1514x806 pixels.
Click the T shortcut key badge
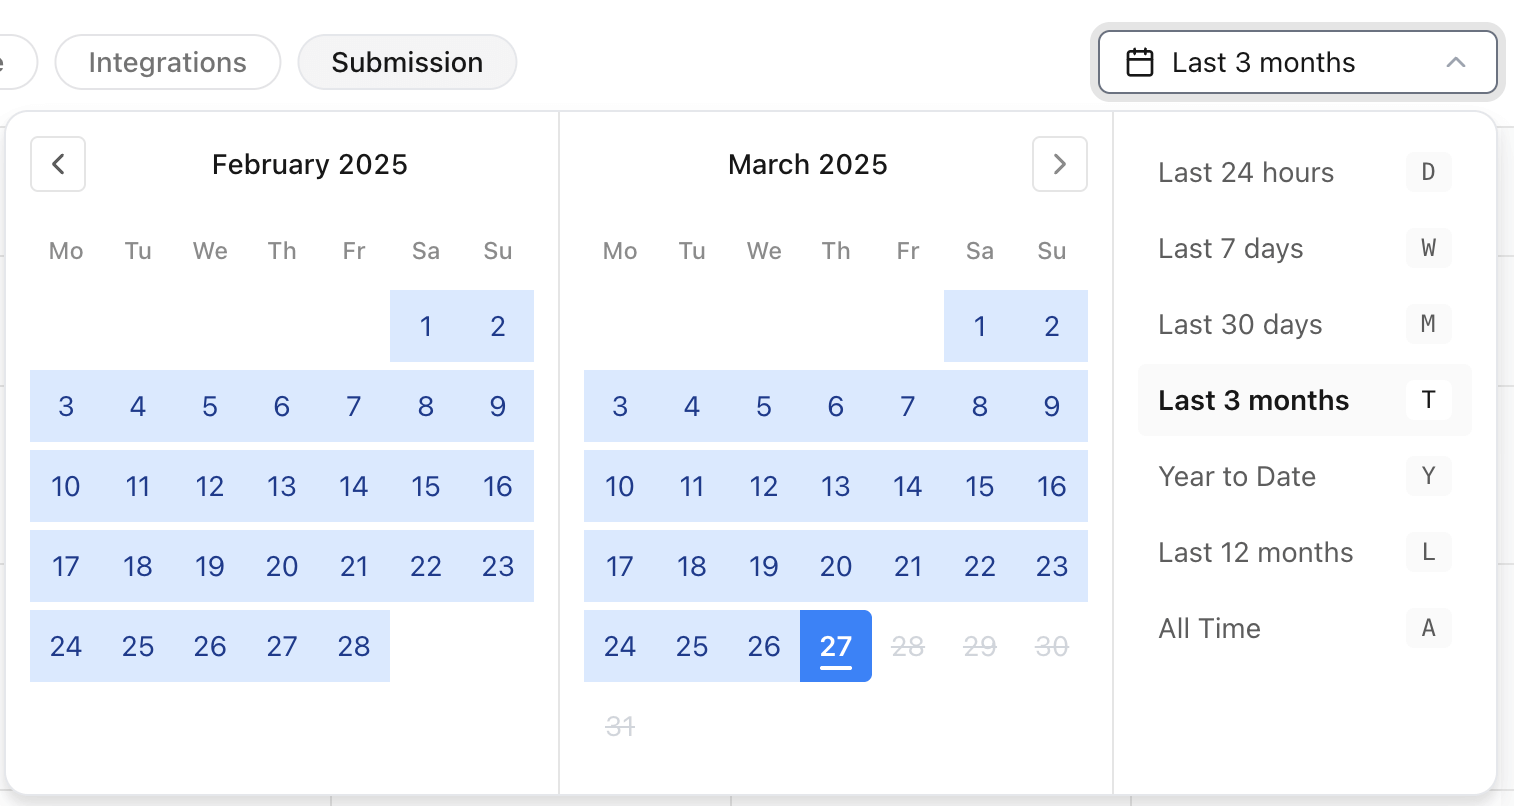click(1428, 400)
